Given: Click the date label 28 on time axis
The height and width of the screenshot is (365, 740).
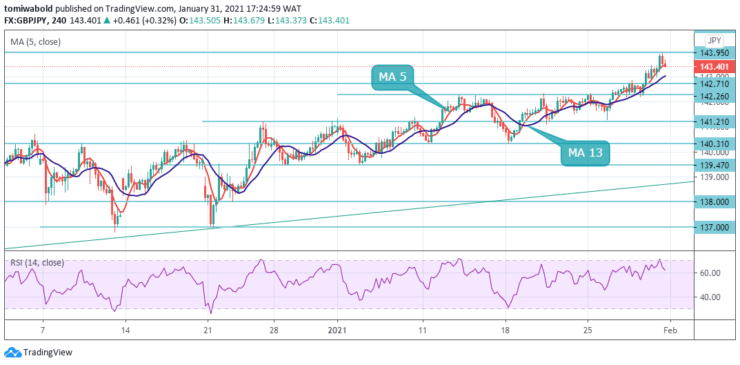Looking at the screenshot, I should click(274, 331).
